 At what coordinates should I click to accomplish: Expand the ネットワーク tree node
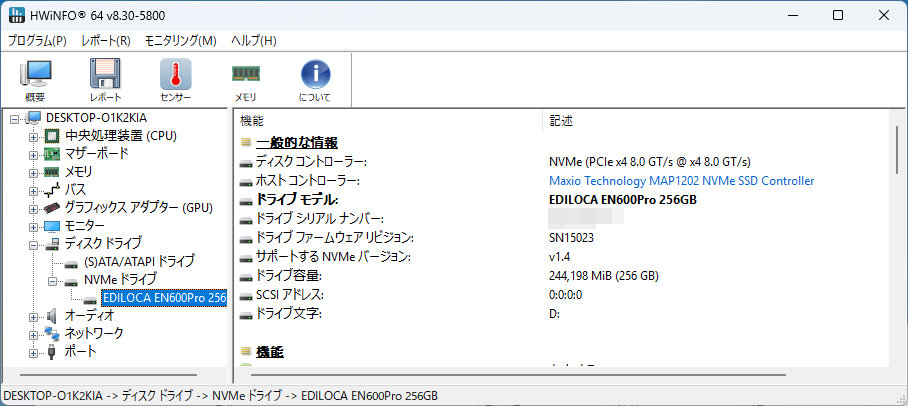[x=34, y=335]
